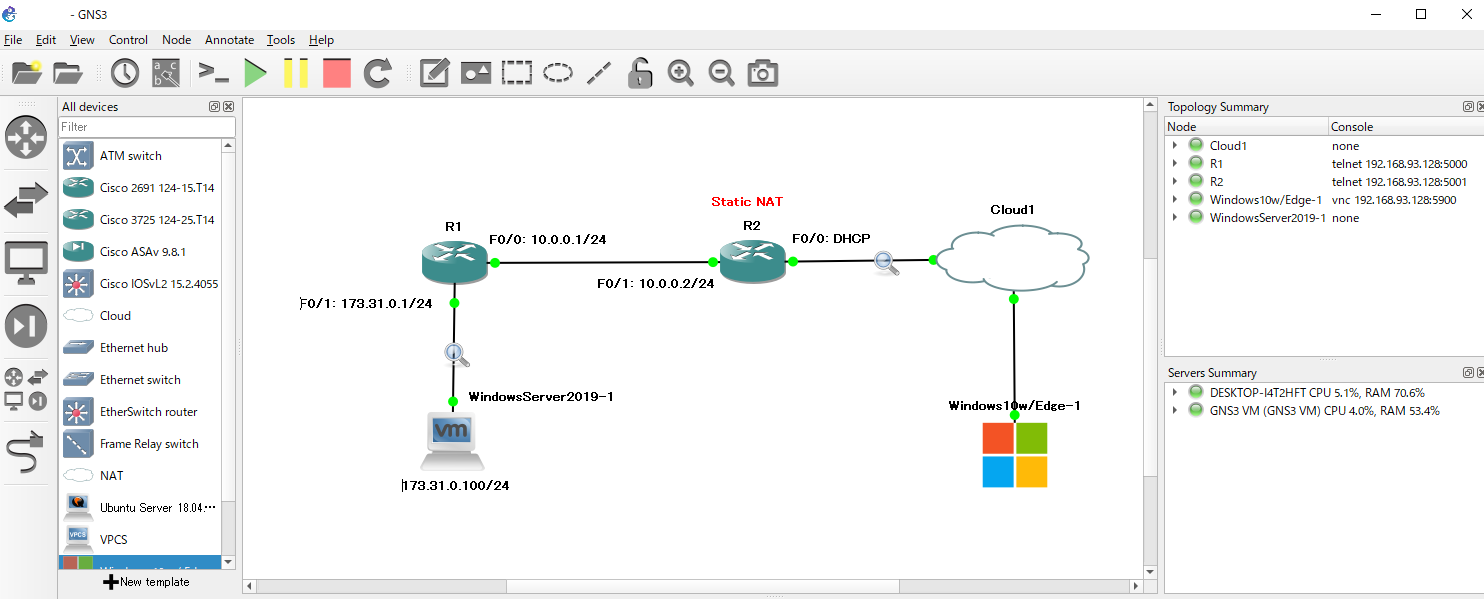This screenshot has height=599, width=1484.
Task: Click the New blank project toolbar icon
Action: click(x=27, y=73)
